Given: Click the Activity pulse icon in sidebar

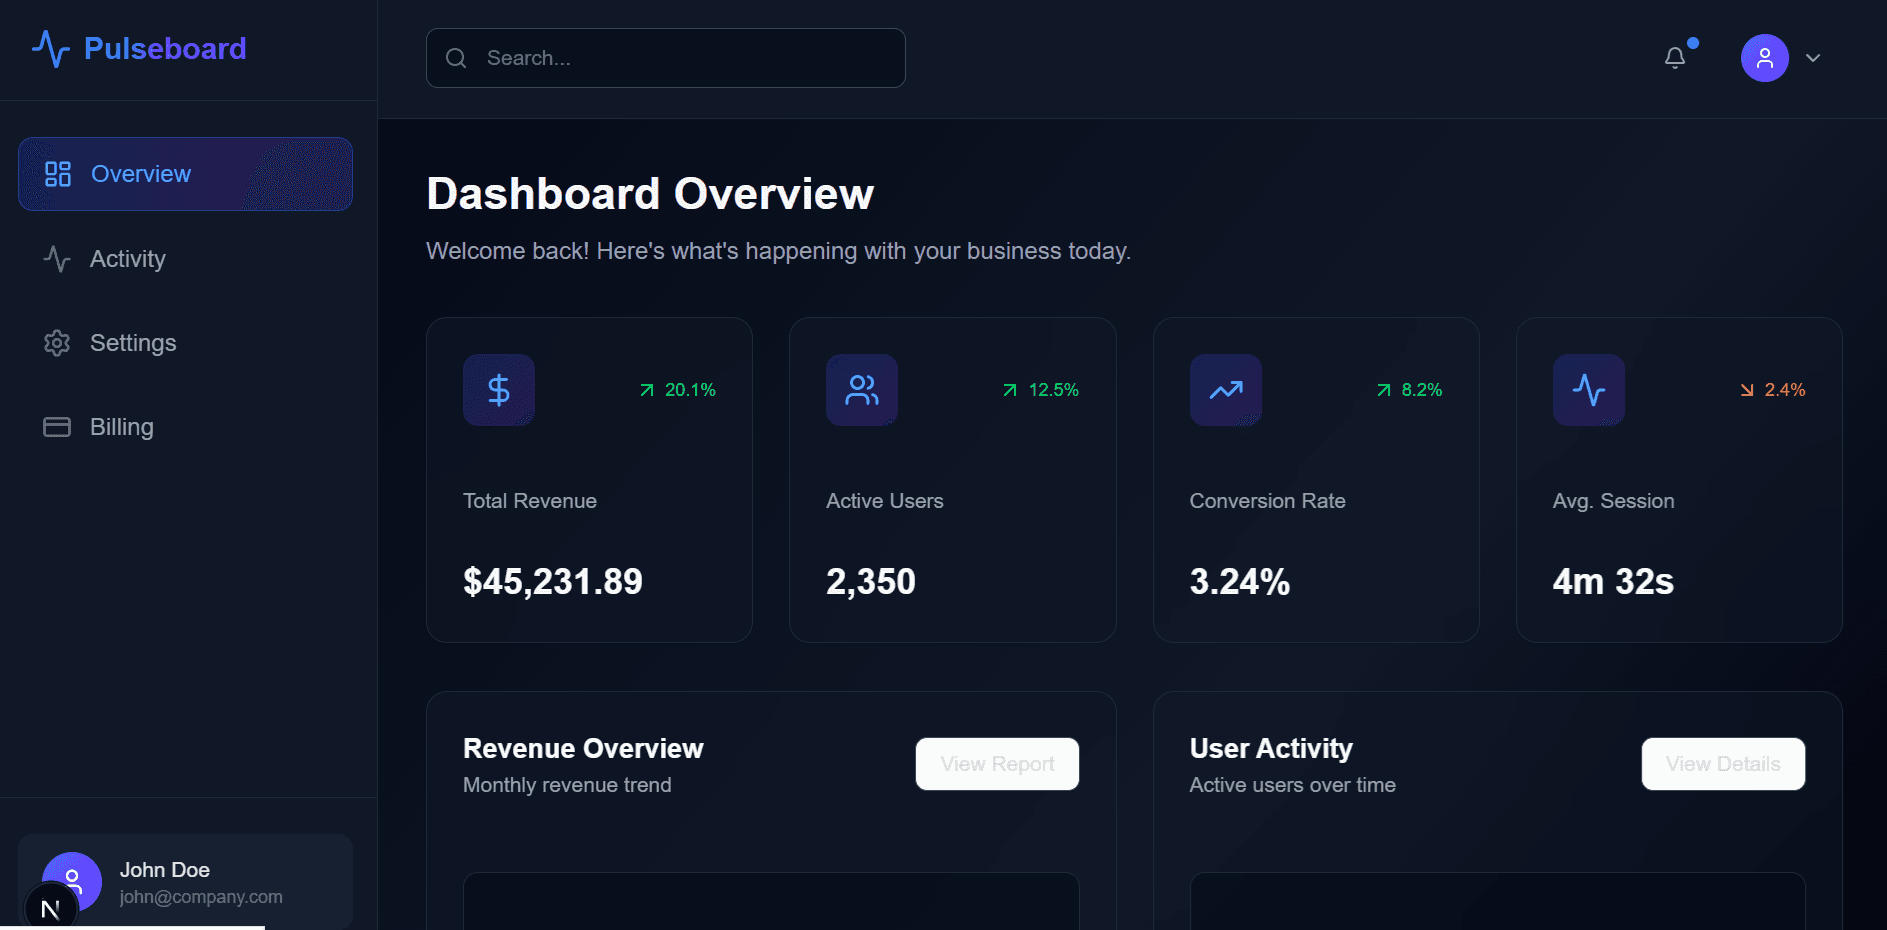Looking at the screenshot, I should point(57,259).
